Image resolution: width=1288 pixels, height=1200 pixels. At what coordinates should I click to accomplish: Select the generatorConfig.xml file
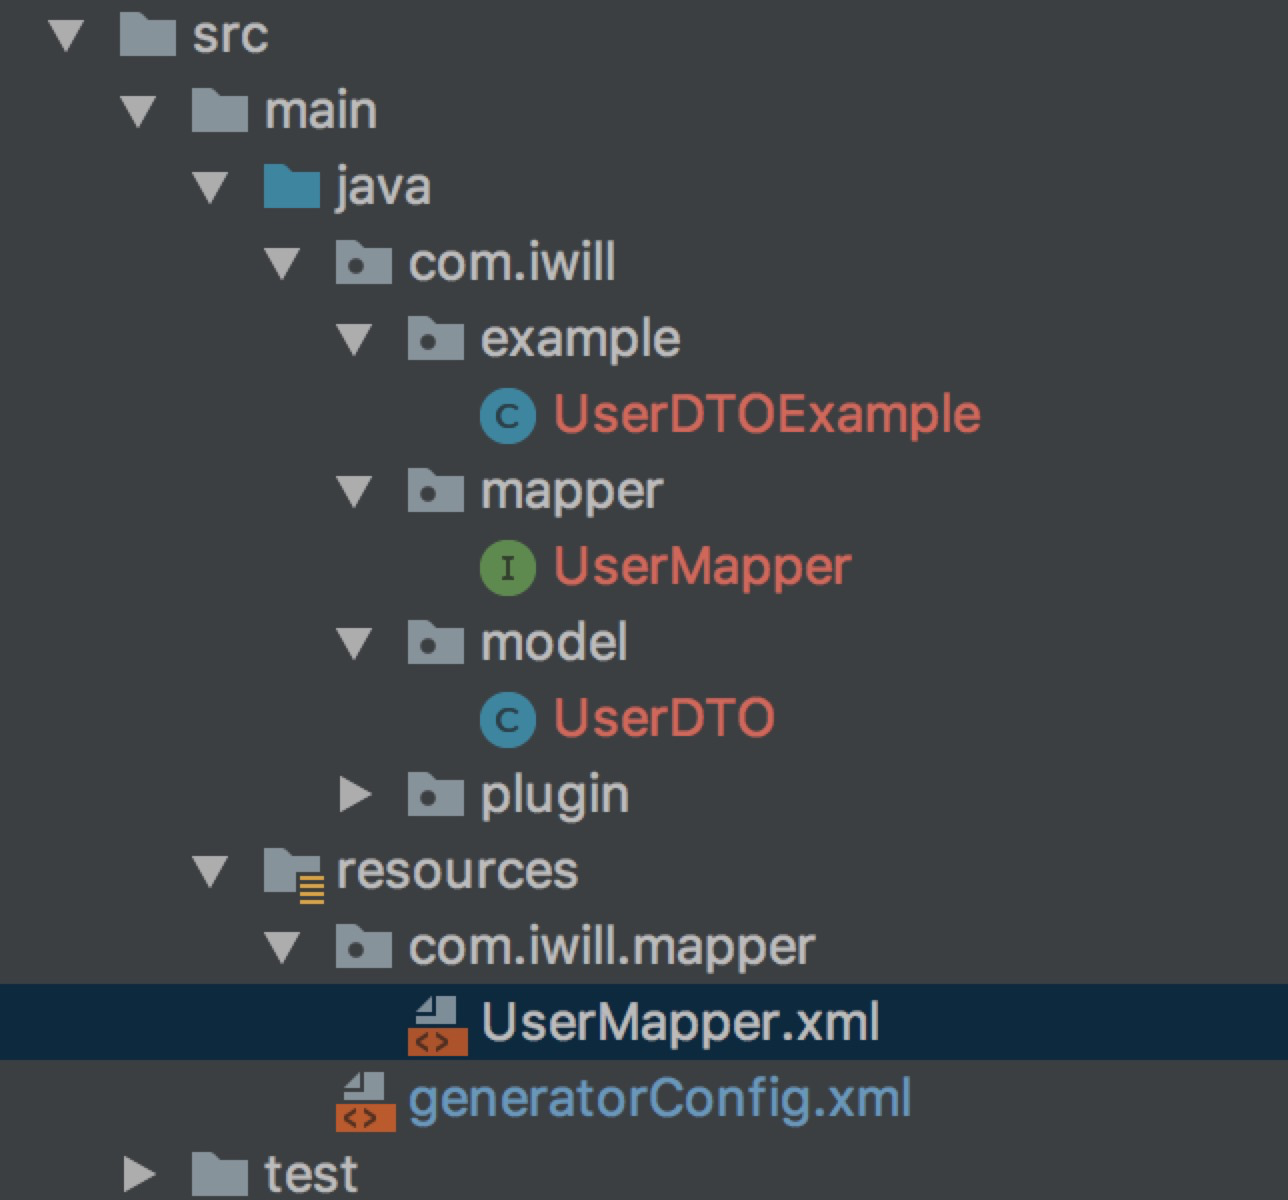click(x=659, y=1100)
